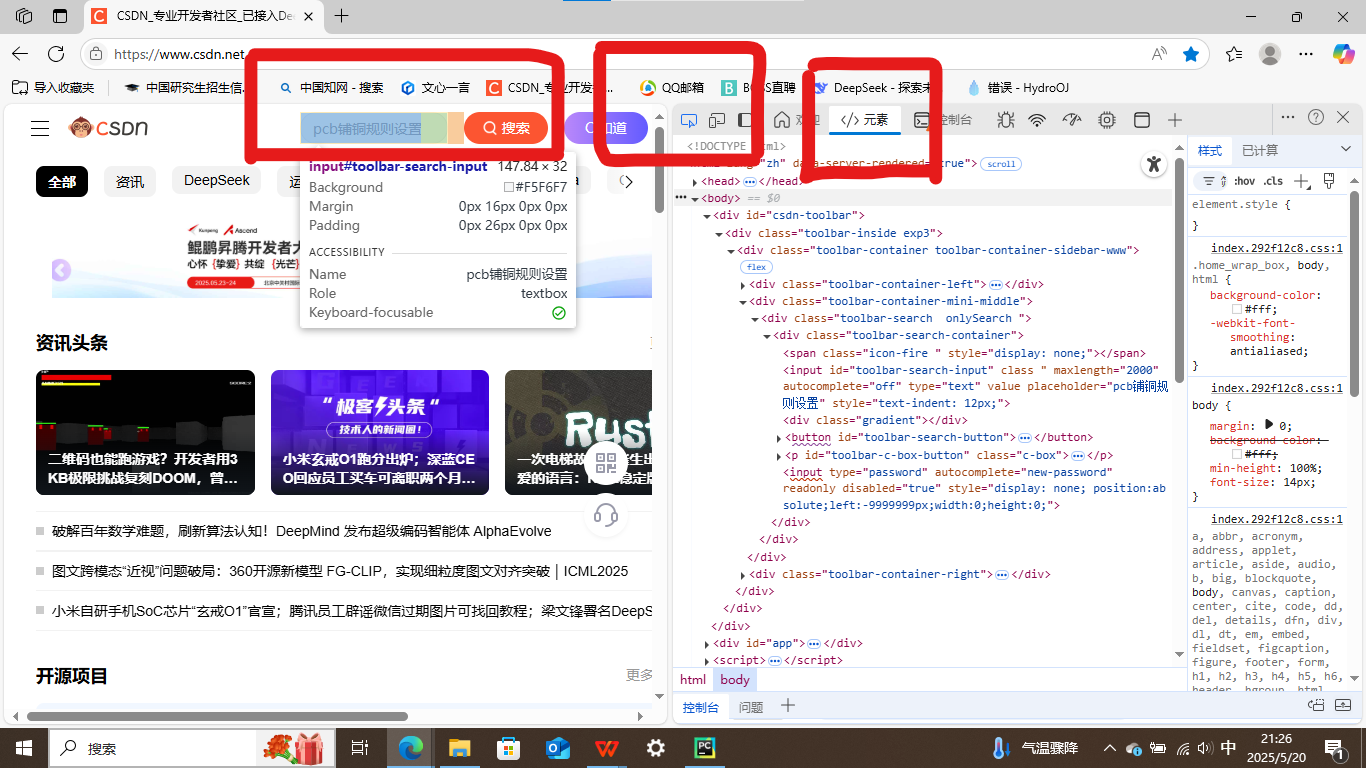Click the favorites star in address bar
This screenshot has height=768, width=1366.
coord(1191,54)
